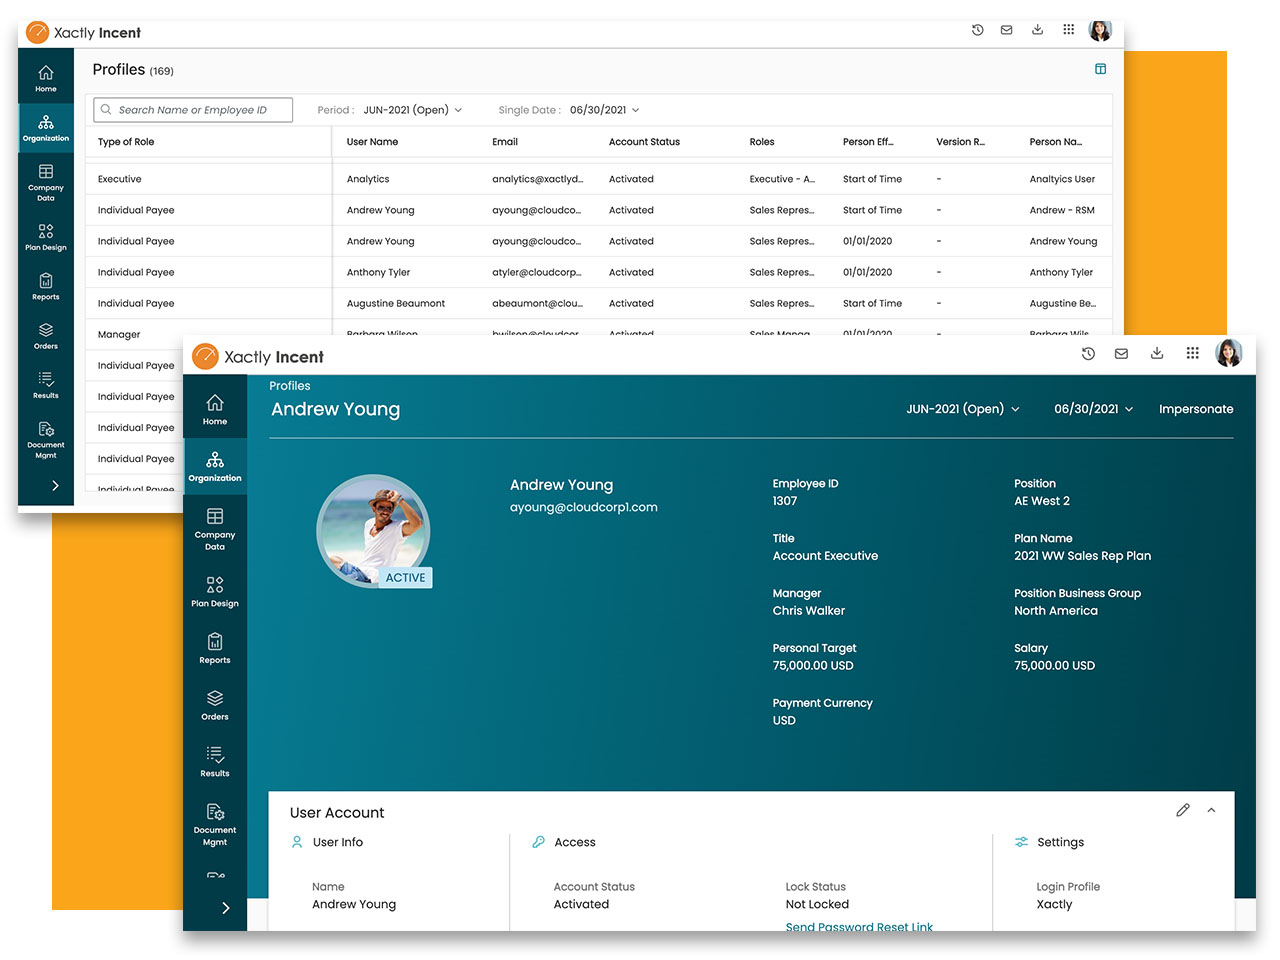The image size is (1280, 960).
Task: Click the history icon in the header
Action: click(1089, 353)
